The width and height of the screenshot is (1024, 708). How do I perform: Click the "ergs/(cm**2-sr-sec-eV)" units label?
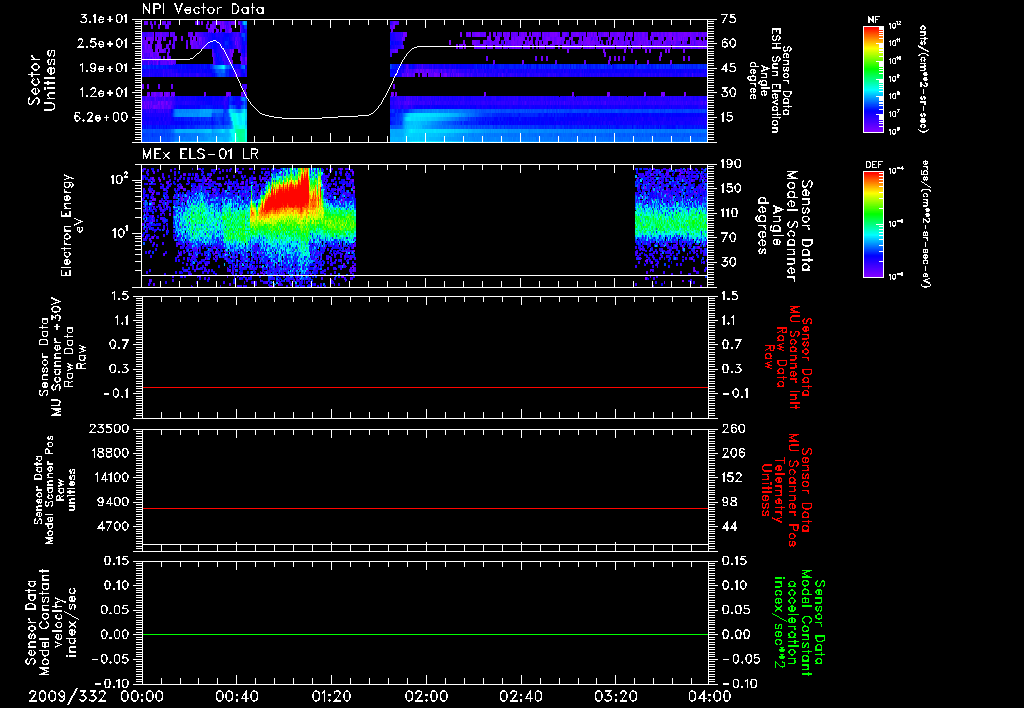925,224
